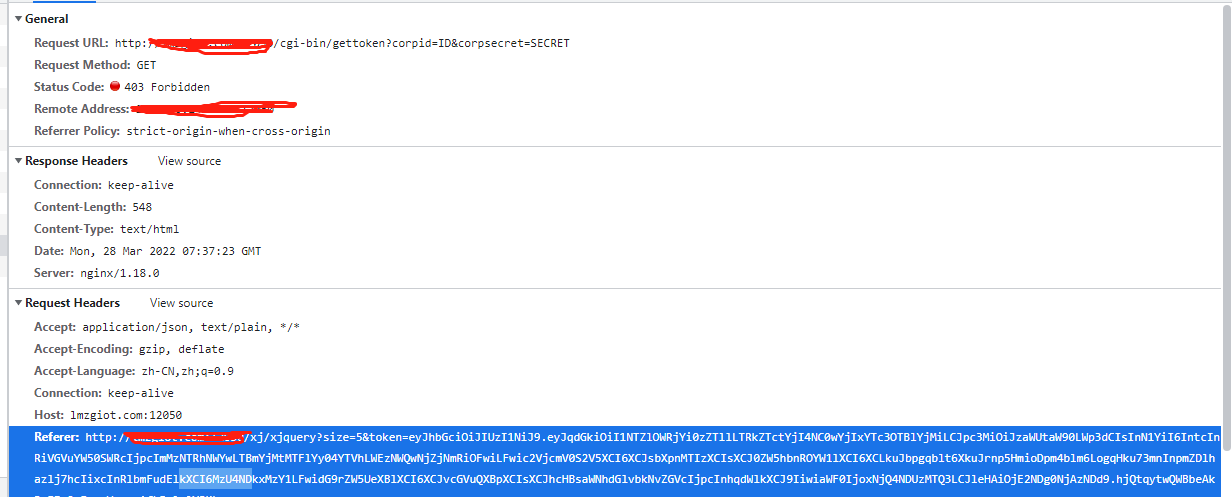Click the 403 Forbidden status text
The width and height of the screenshot is (1232, 497).
(167, 87)
